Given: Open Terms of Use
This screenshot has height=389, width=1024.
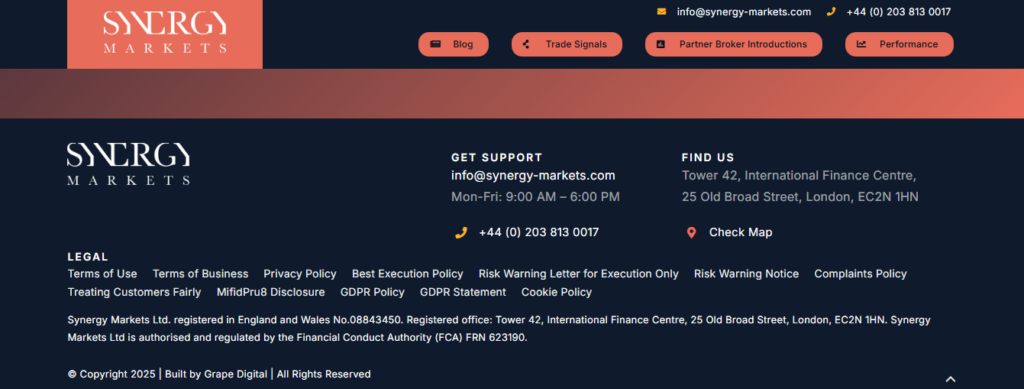Looking at the screenshot, I should [103, 274].
